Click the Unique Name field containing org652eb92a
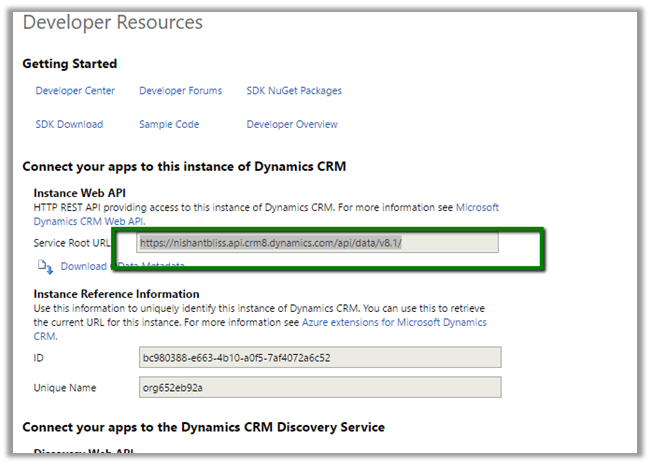Image resolution: width=650 pixels, height=465 pixels. (319, 387)
